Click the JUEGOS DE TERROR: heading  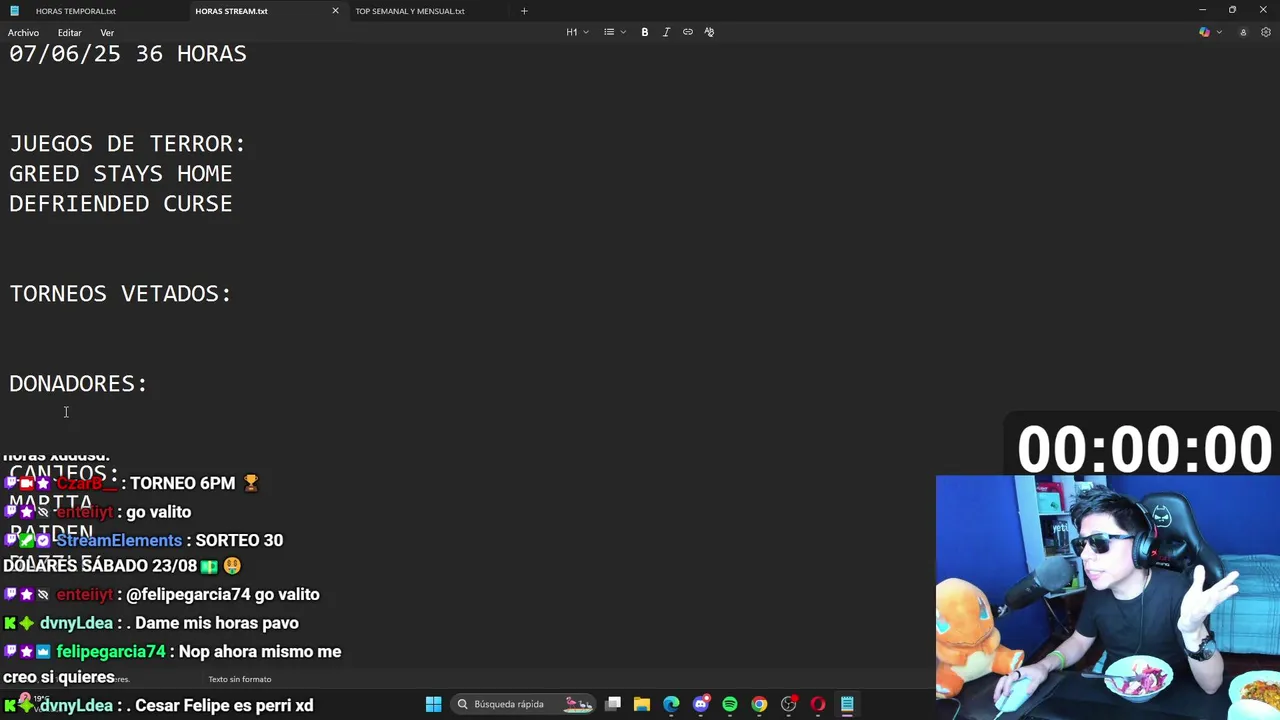[127, 144]
